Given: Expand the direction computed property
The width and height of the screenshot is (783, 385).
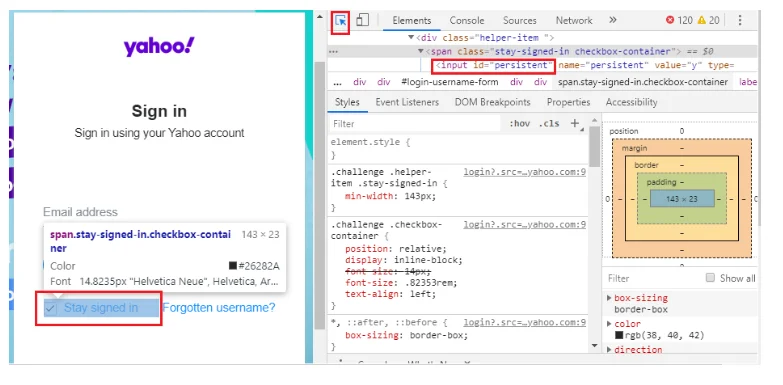Looking at the screenshot, I should (609, 350).
